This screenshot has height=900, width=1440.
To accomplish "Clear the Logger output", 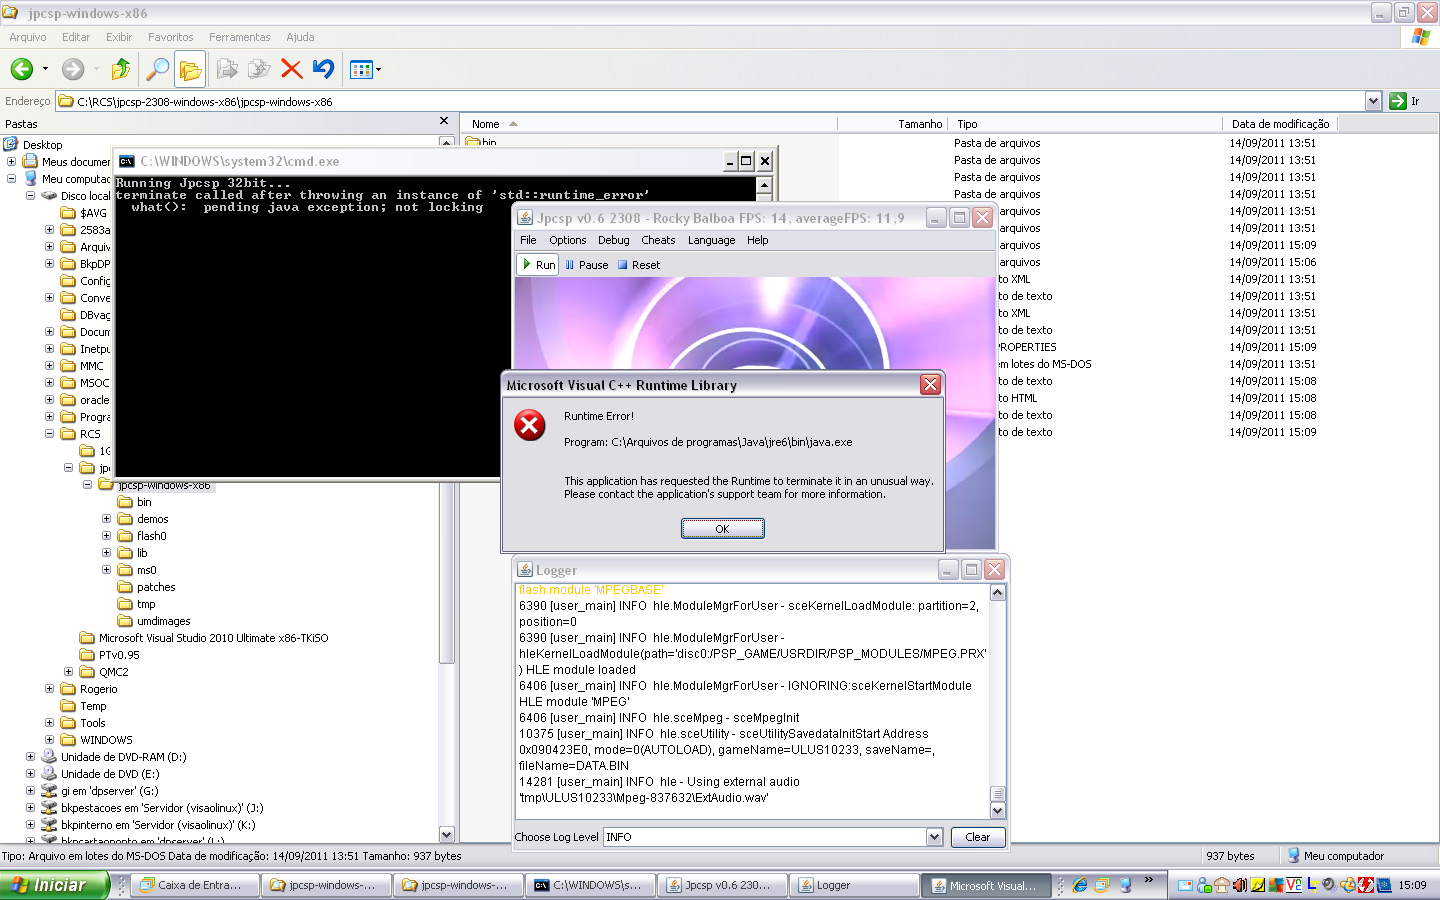I will pos(977,837).
